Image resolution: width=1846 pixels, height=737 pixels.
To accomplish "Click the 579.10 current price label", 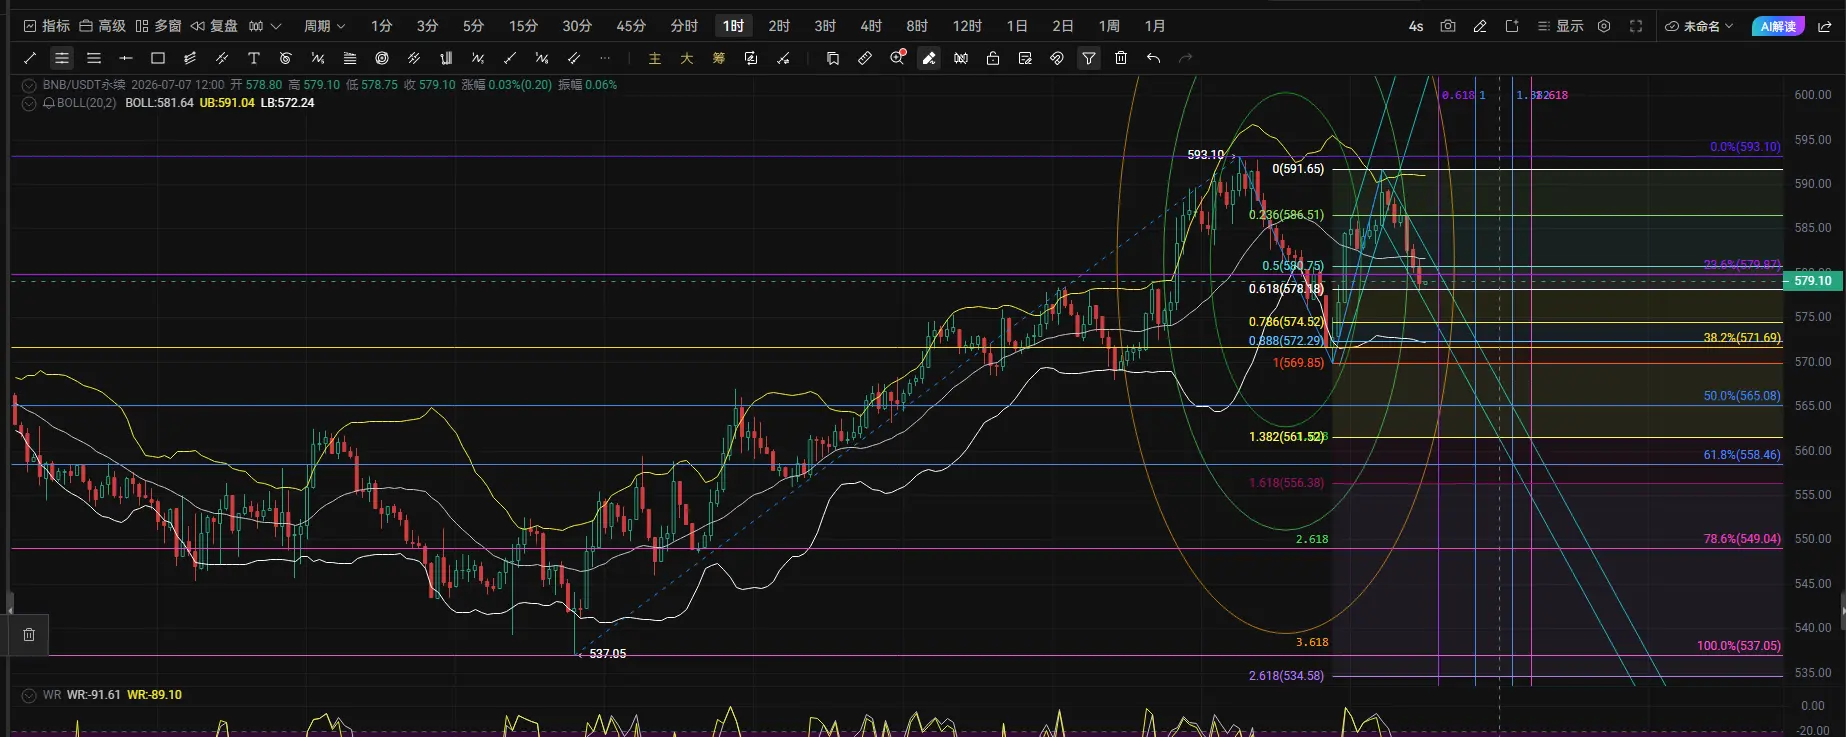I will click(1813, 281).
